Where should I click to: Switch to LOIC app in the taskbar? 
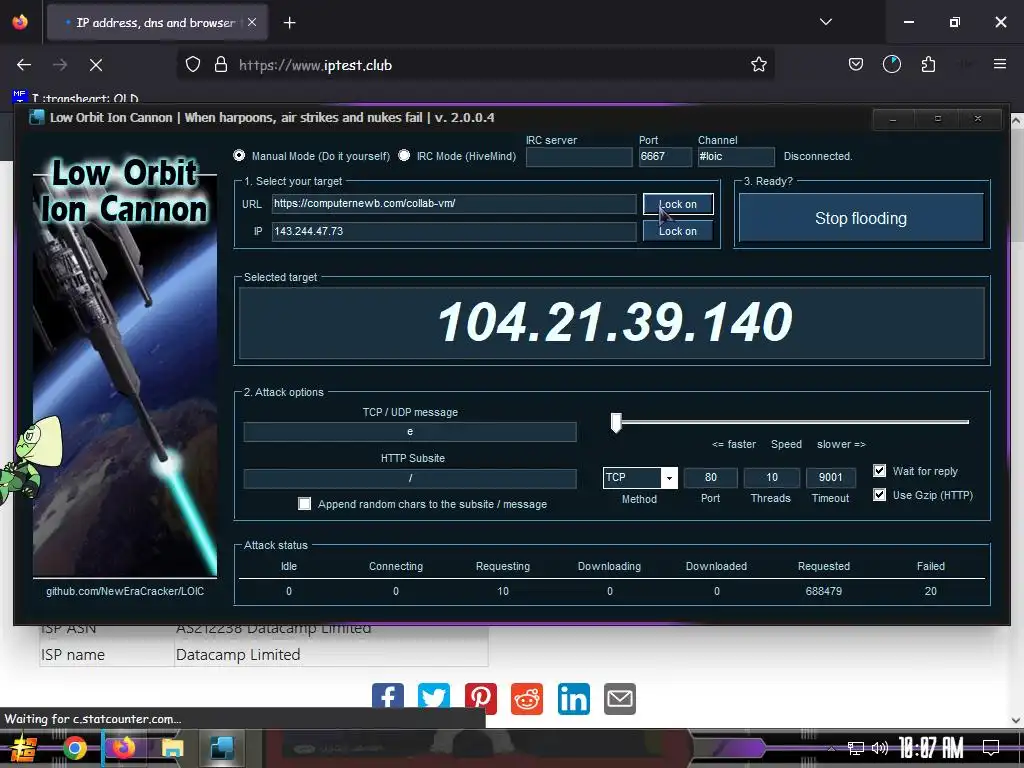click(x=221, y=748)
